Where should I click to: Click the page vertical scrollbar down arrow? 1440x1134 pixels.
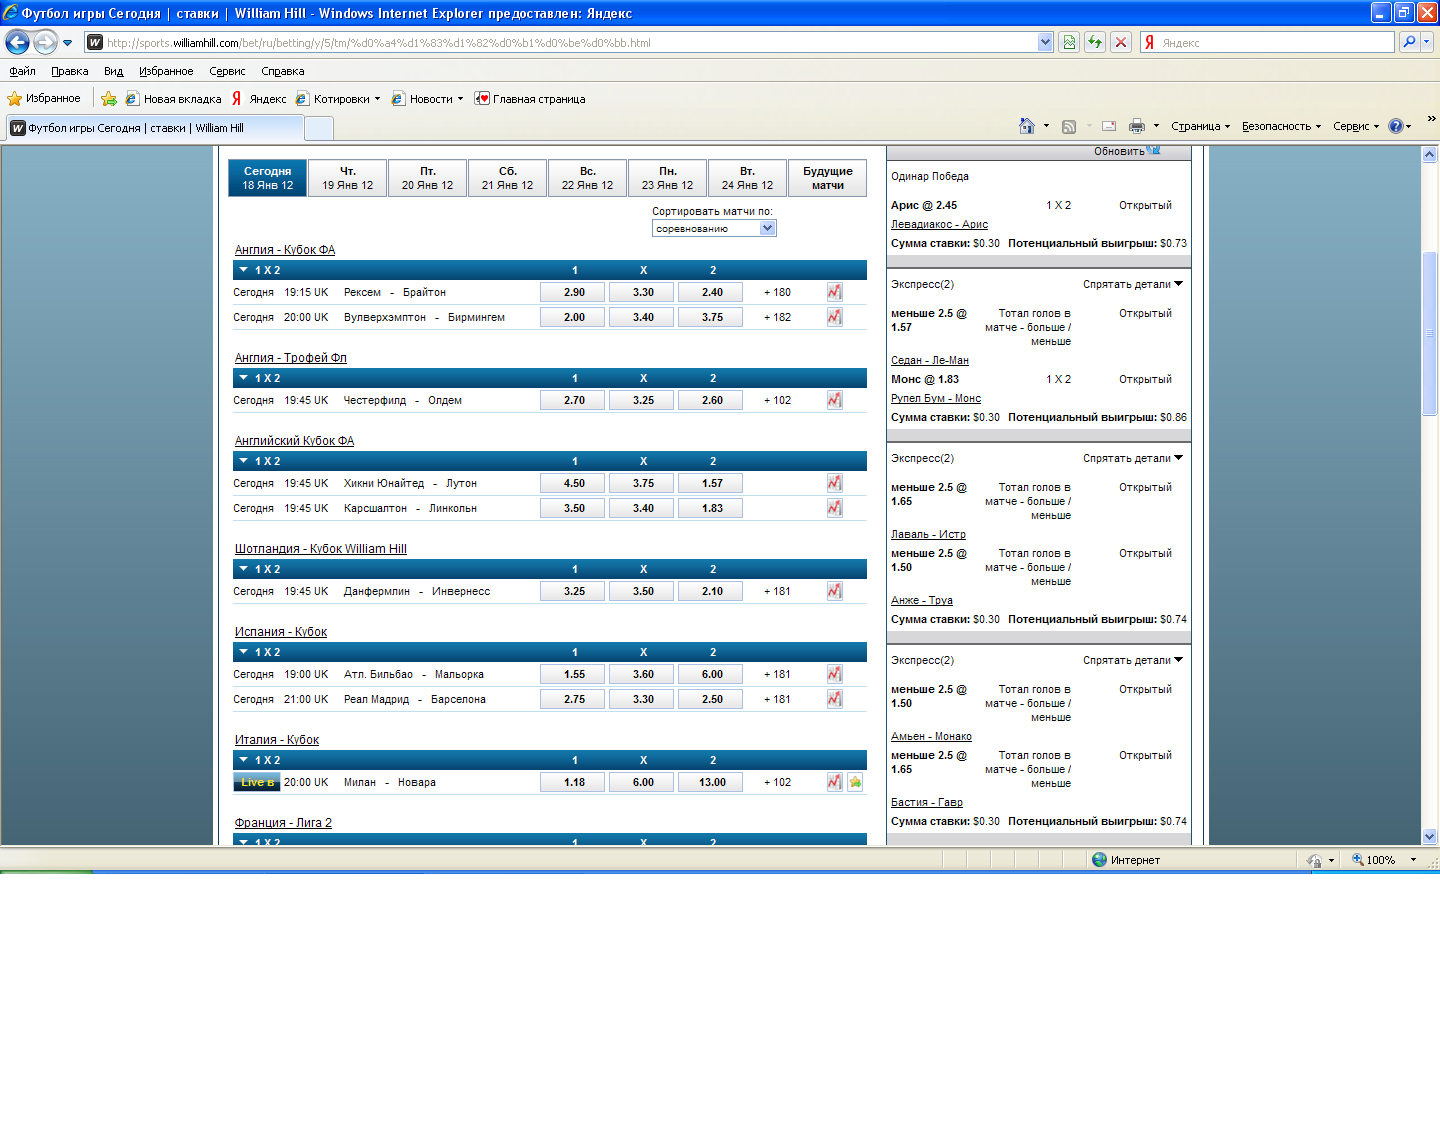point(1429,836)
